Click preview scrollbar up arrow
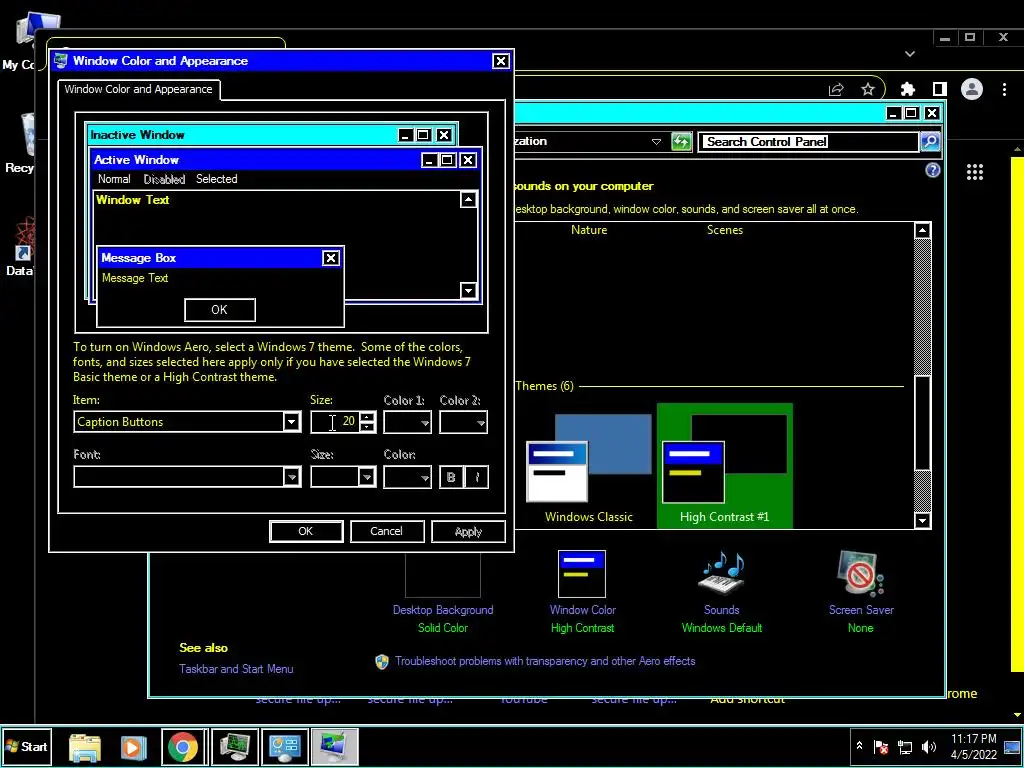 [468, 199]
